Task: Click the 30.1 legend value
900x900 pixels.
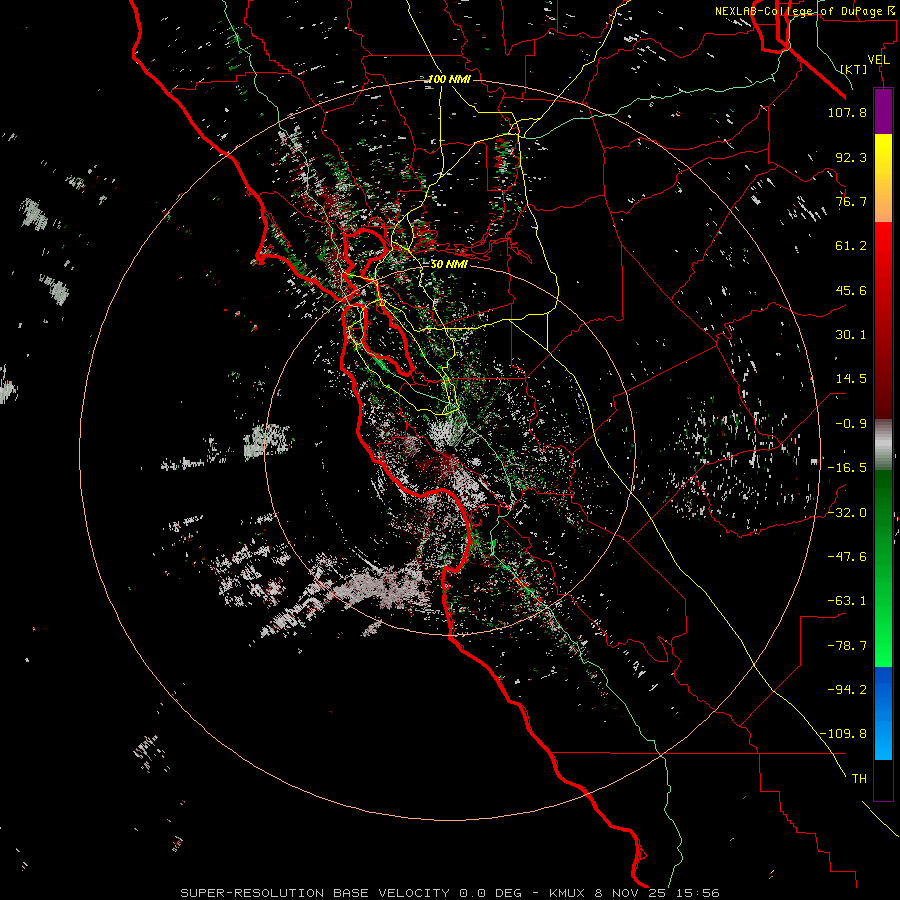Action: click(851, 335)
